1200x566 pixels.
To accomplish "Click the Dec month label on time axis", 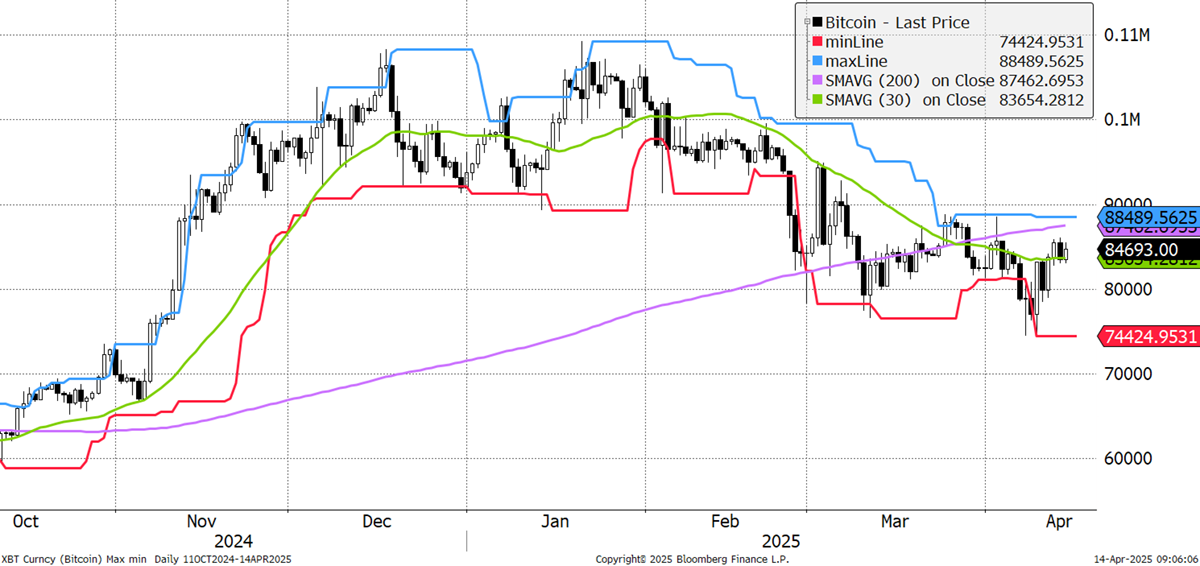I will 377,522.
